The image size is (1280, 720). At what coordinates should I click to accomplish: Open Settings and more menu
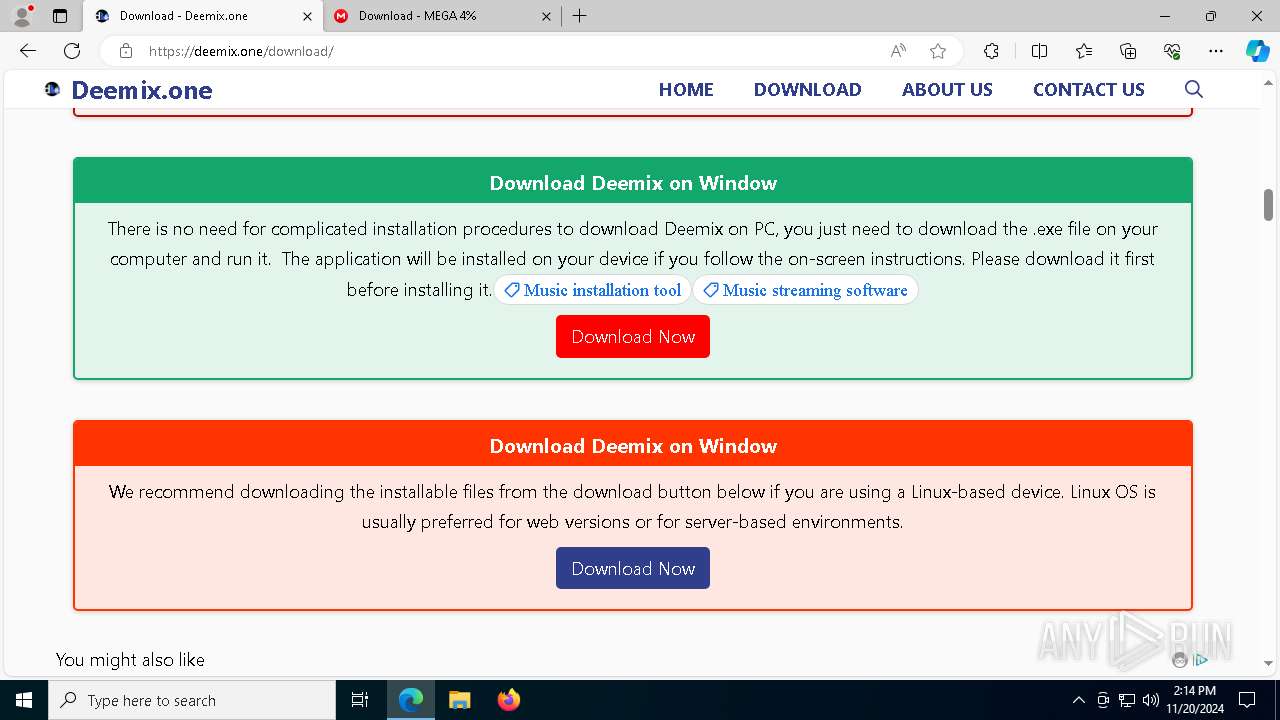coord(1216,51)
